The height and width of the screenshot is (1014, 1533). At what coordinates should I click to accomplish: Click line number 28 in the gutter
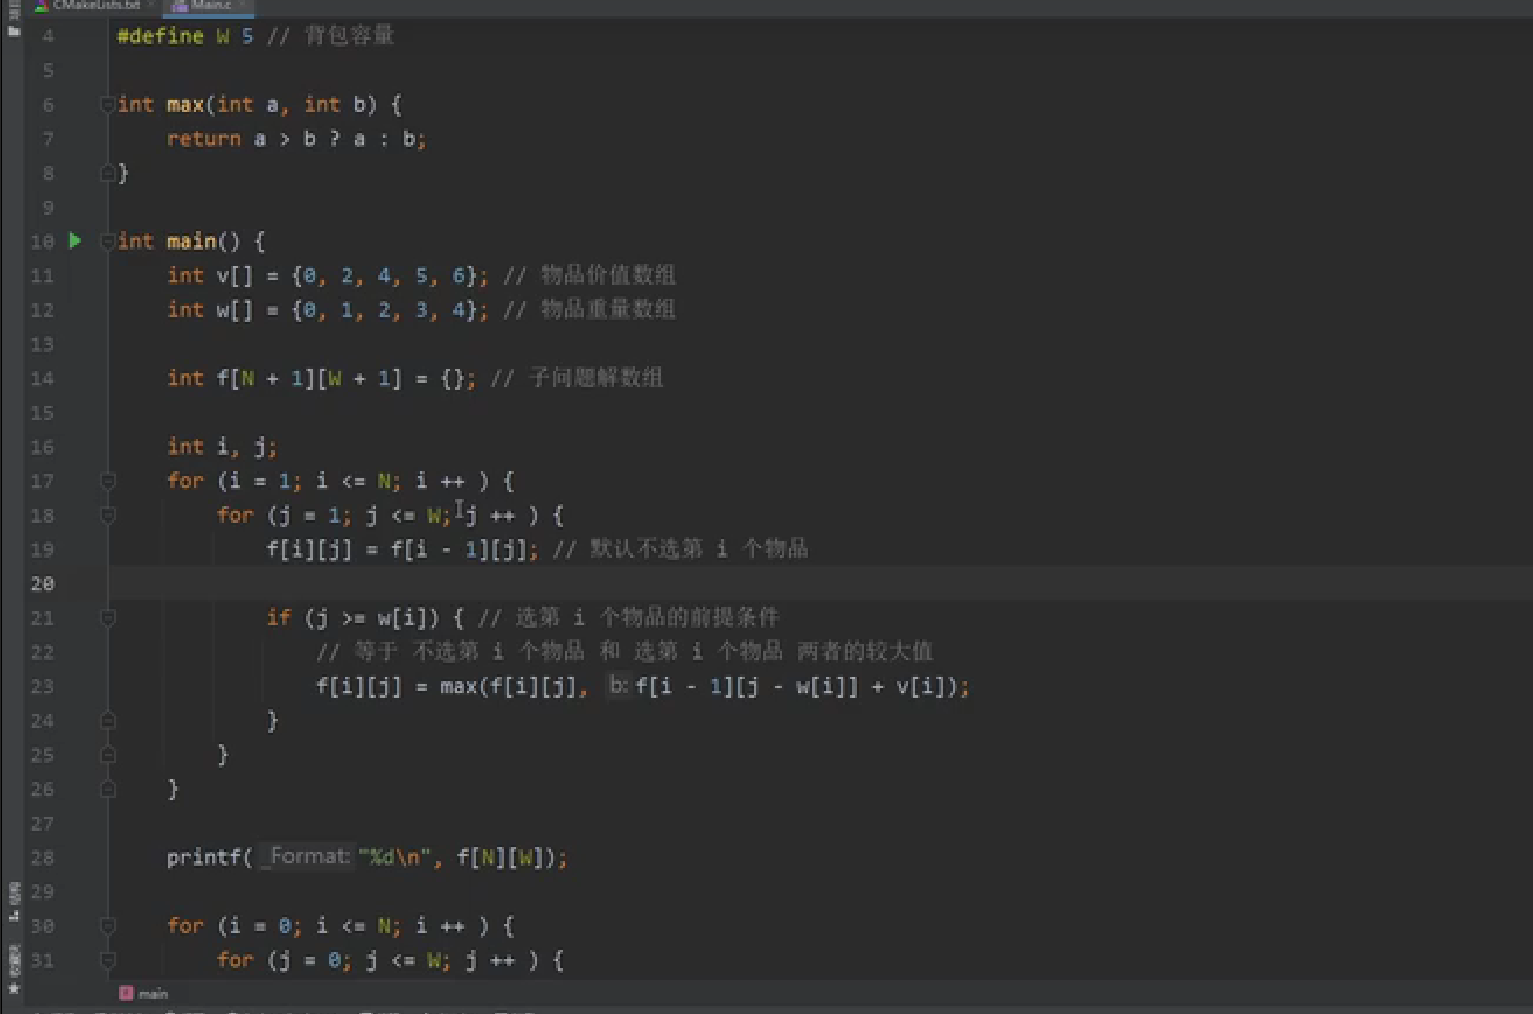[42, 857]
